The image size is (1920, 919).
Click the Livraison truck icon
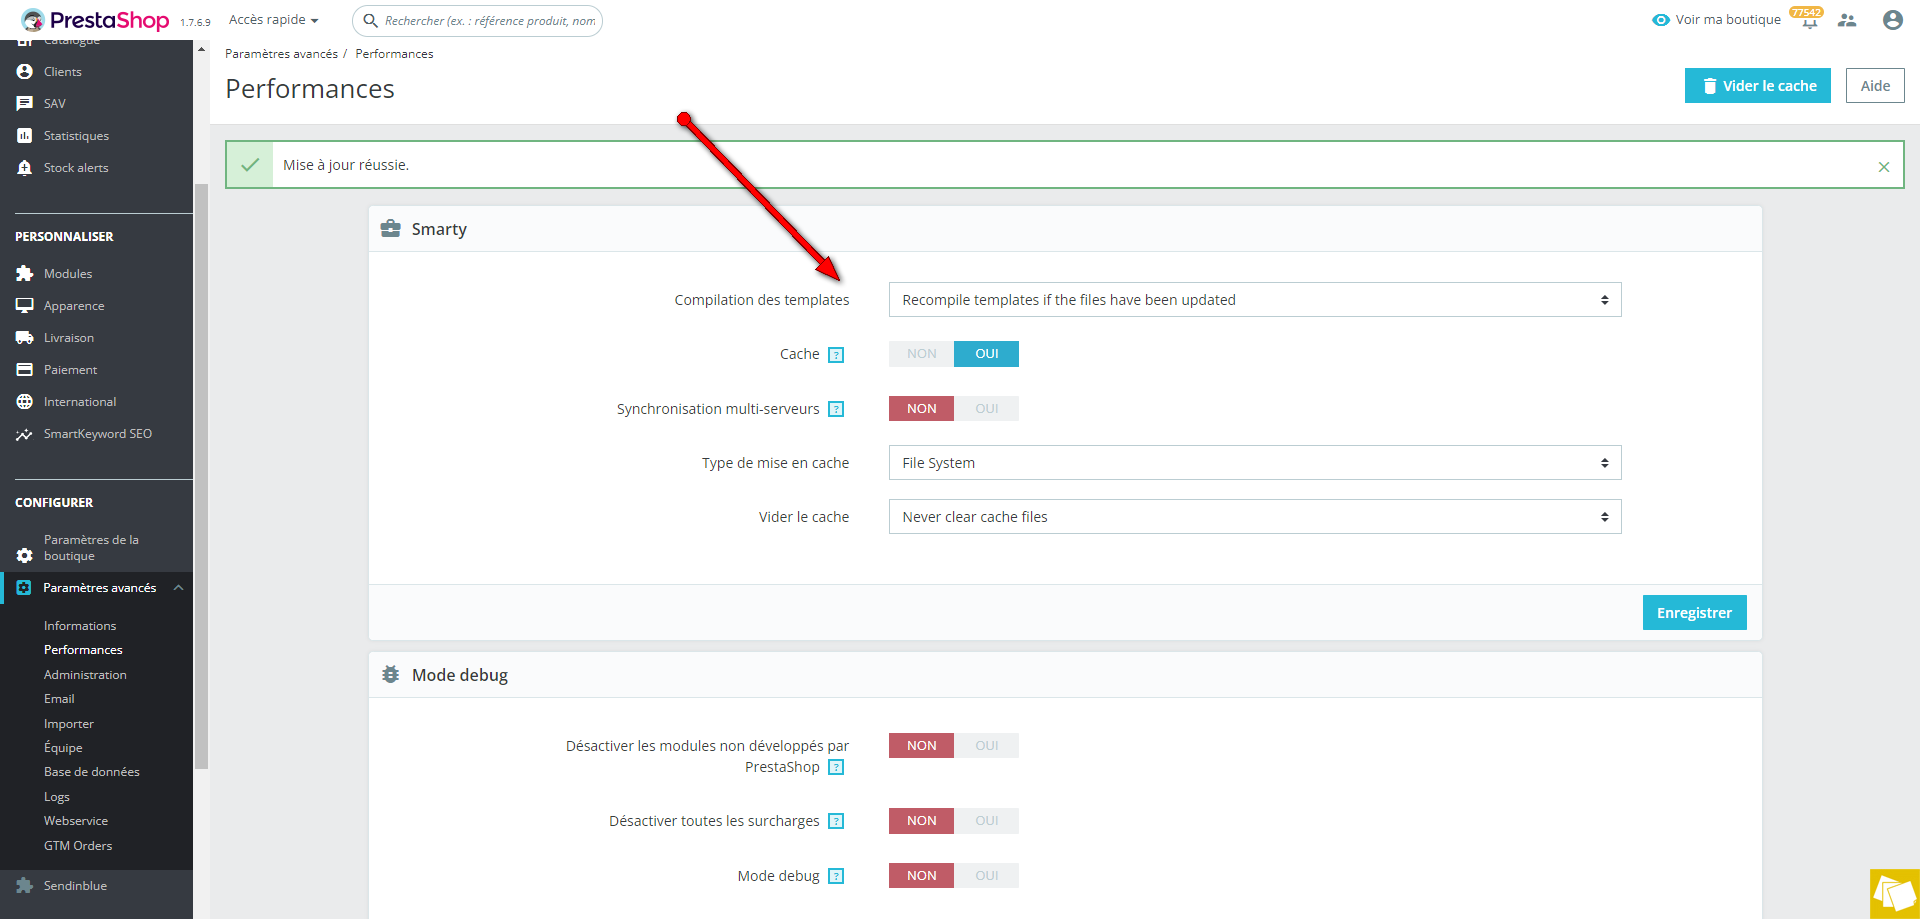tap(25, 338)
